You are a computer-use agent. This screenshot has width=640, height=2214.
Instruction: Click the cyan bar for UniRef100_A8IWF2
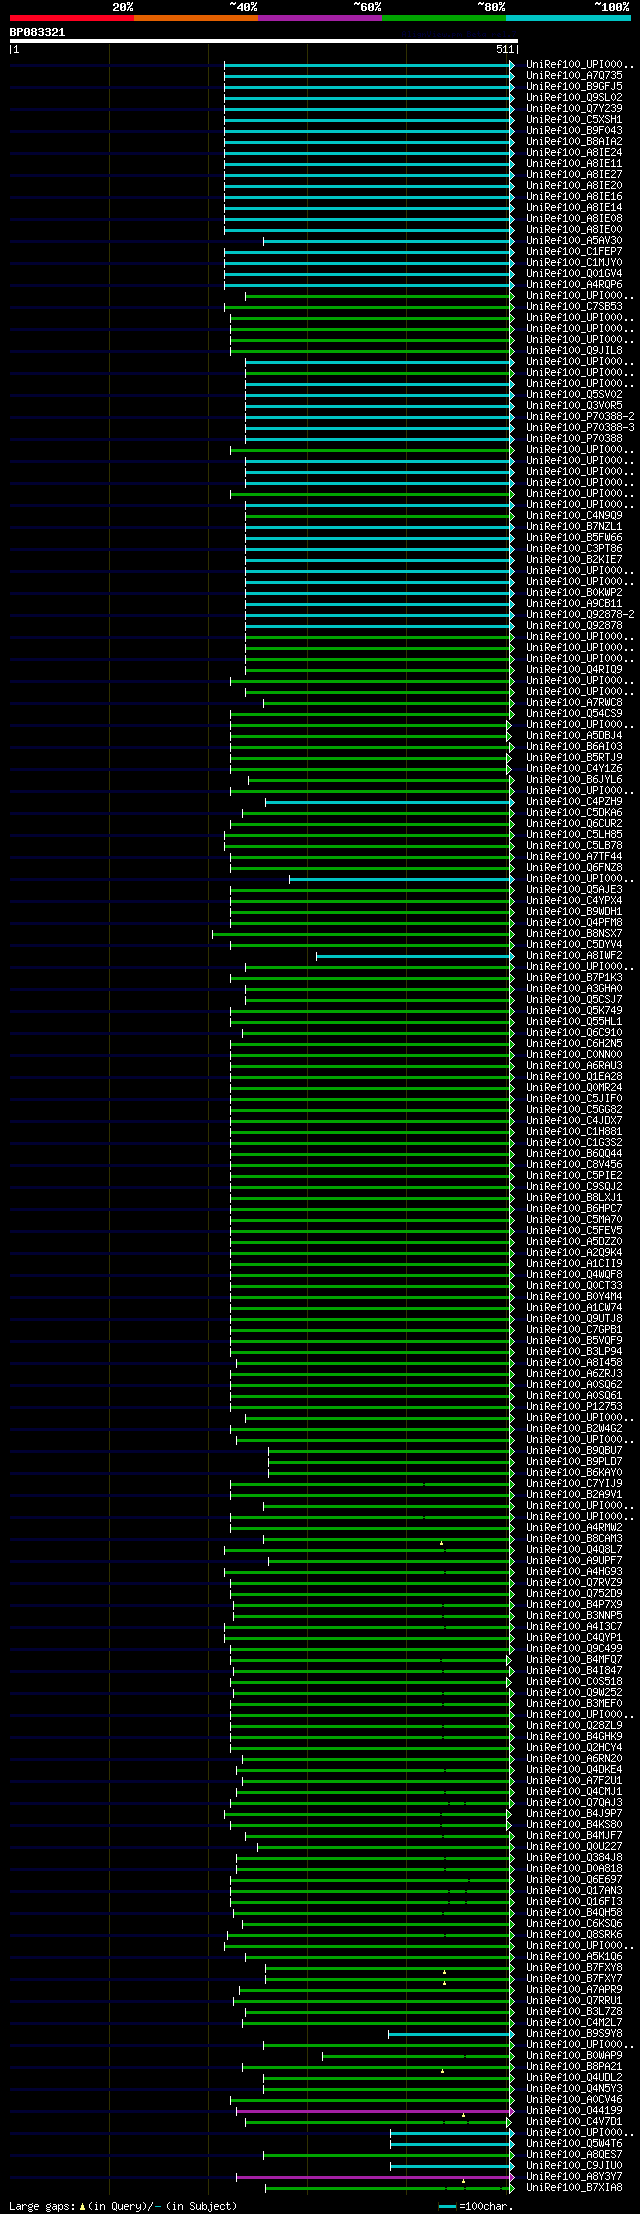coord(416,955)
